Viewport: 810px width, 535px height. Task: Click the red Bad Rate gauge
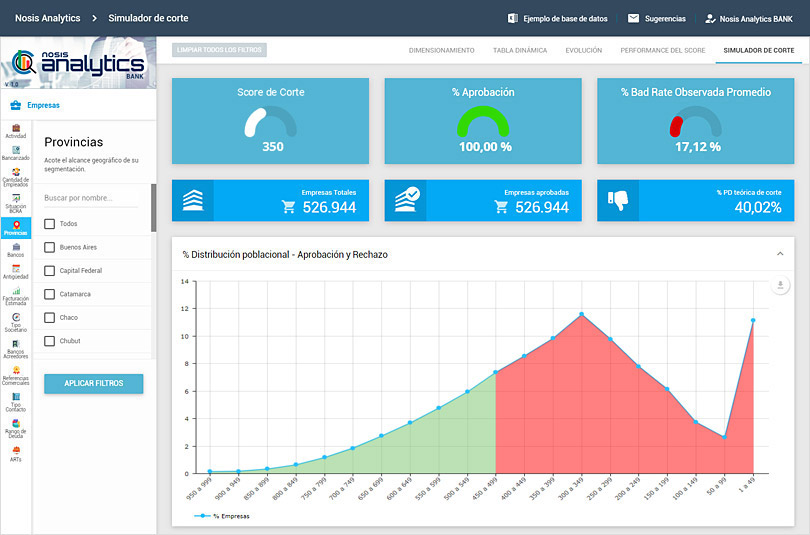[695, 122]
